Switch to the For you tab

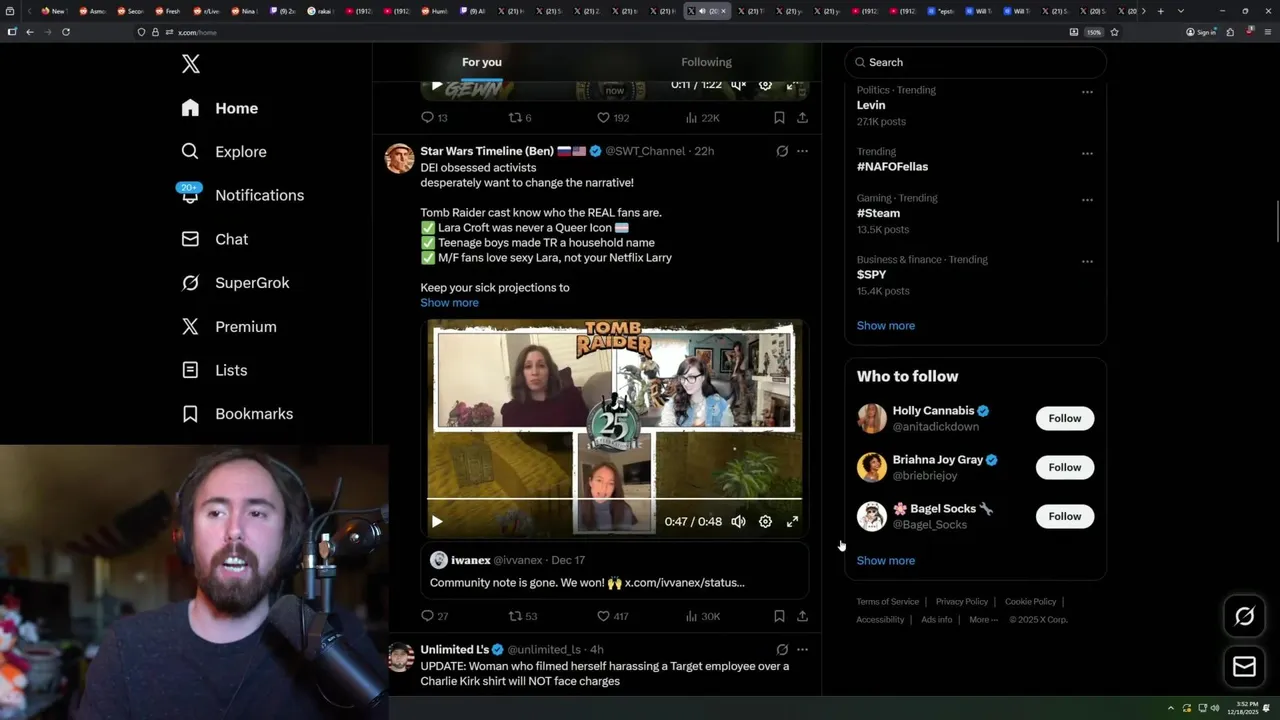point(482,62)
